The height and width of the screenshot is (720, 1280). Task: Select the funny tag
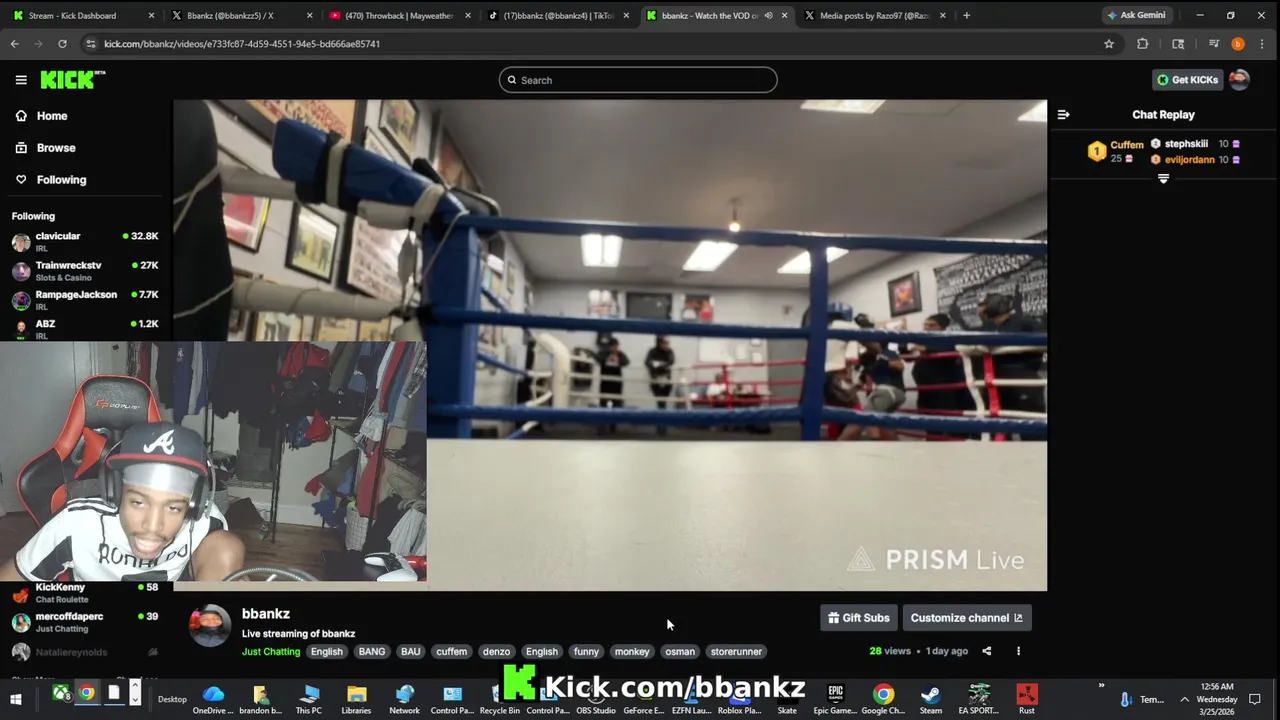point(587,652)
